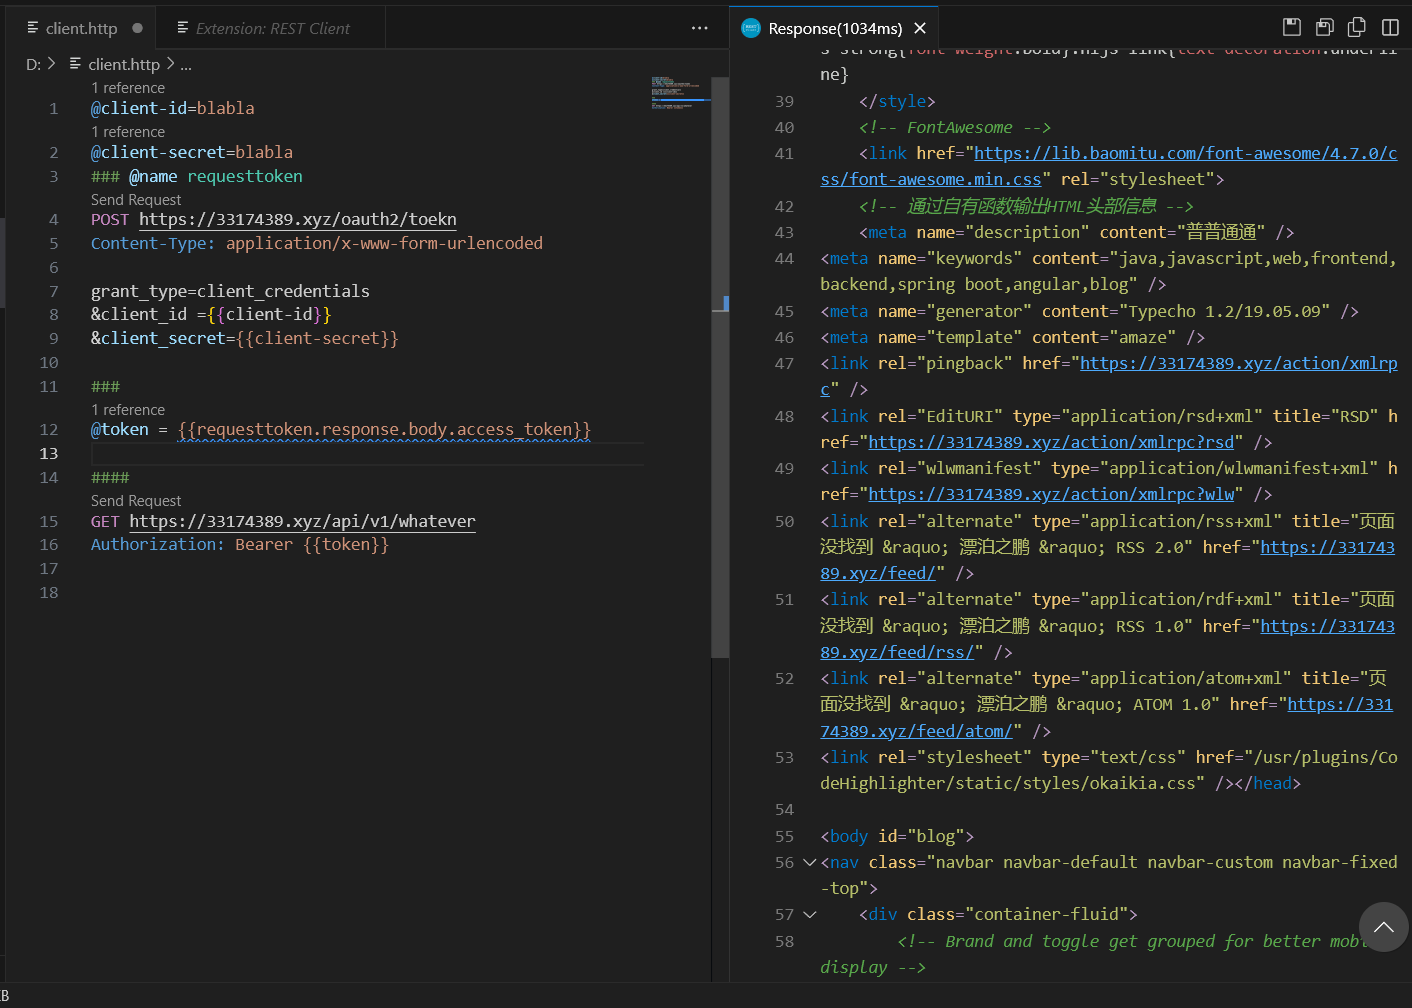Copy response body icon
1412x1008 pixels.
(1357, 27)
